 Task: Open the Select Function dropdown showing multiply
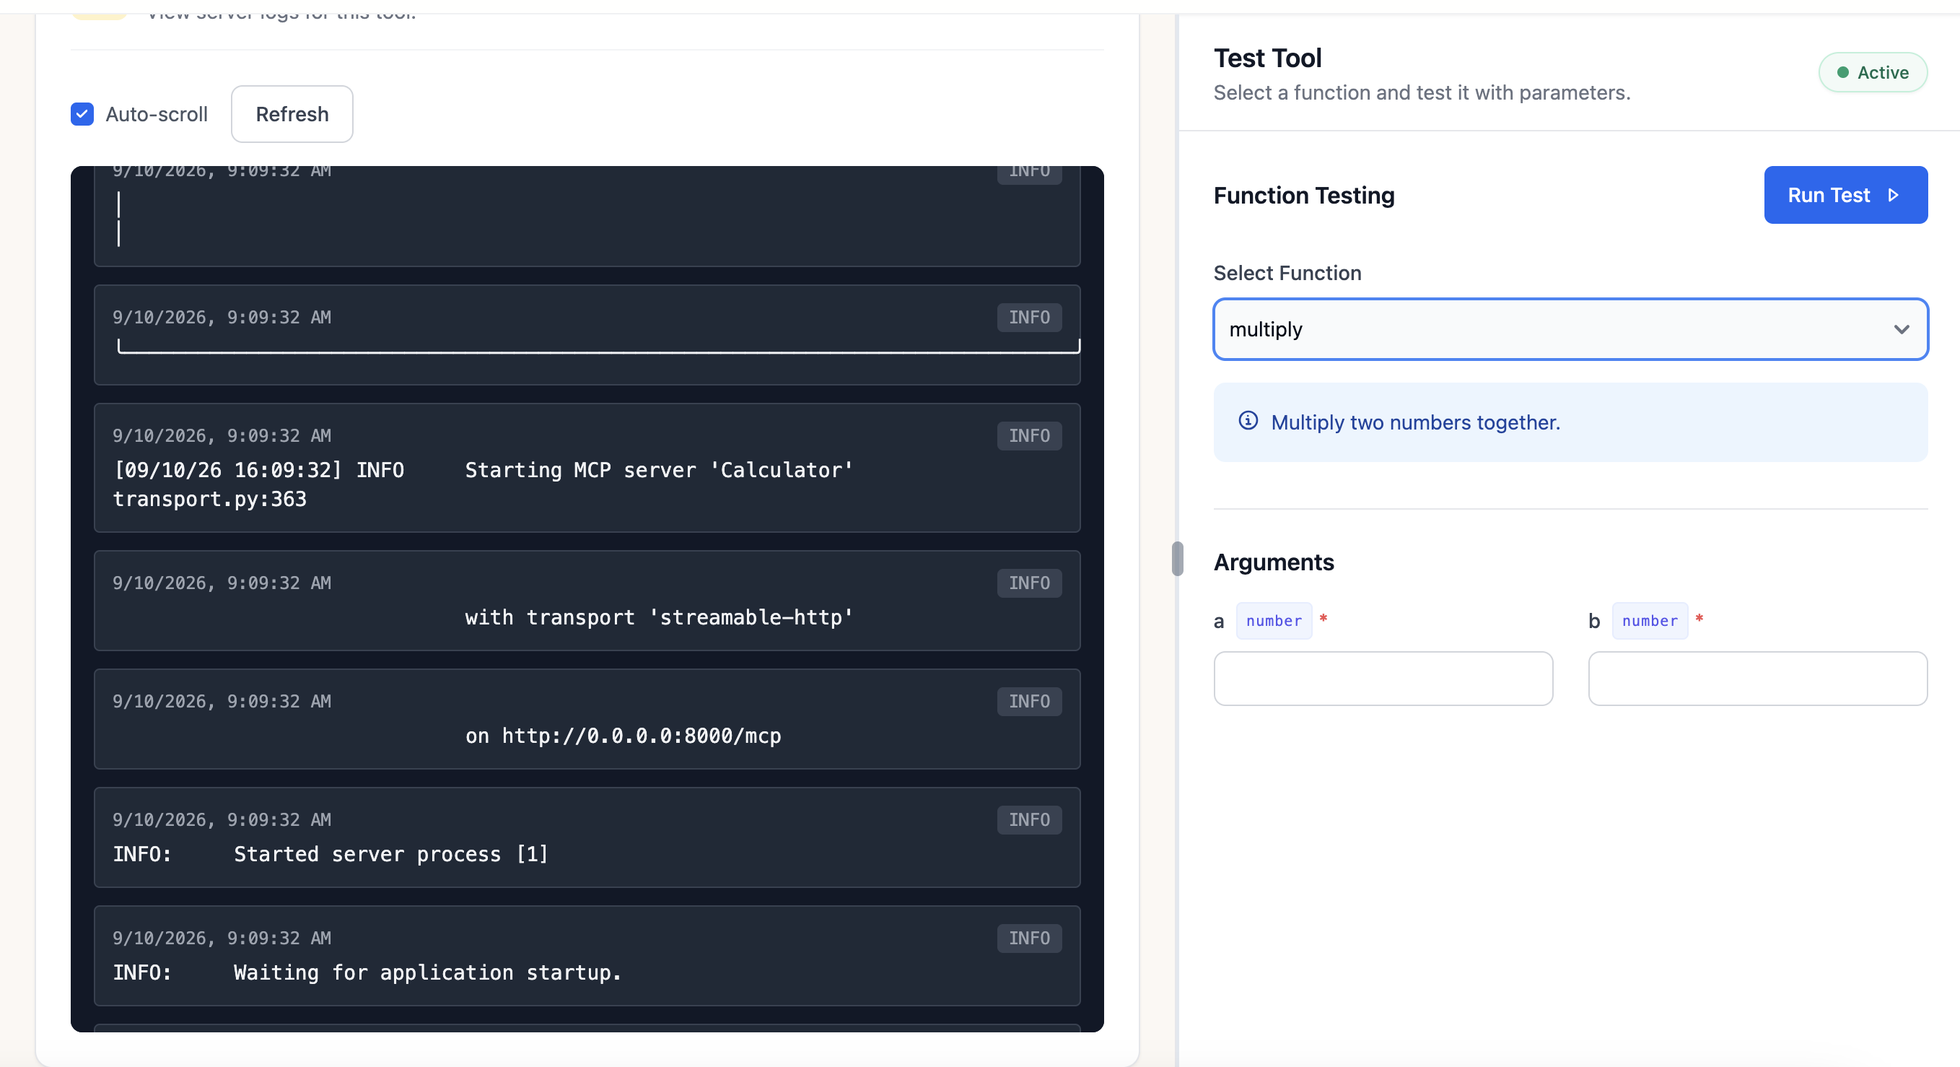1570,329
